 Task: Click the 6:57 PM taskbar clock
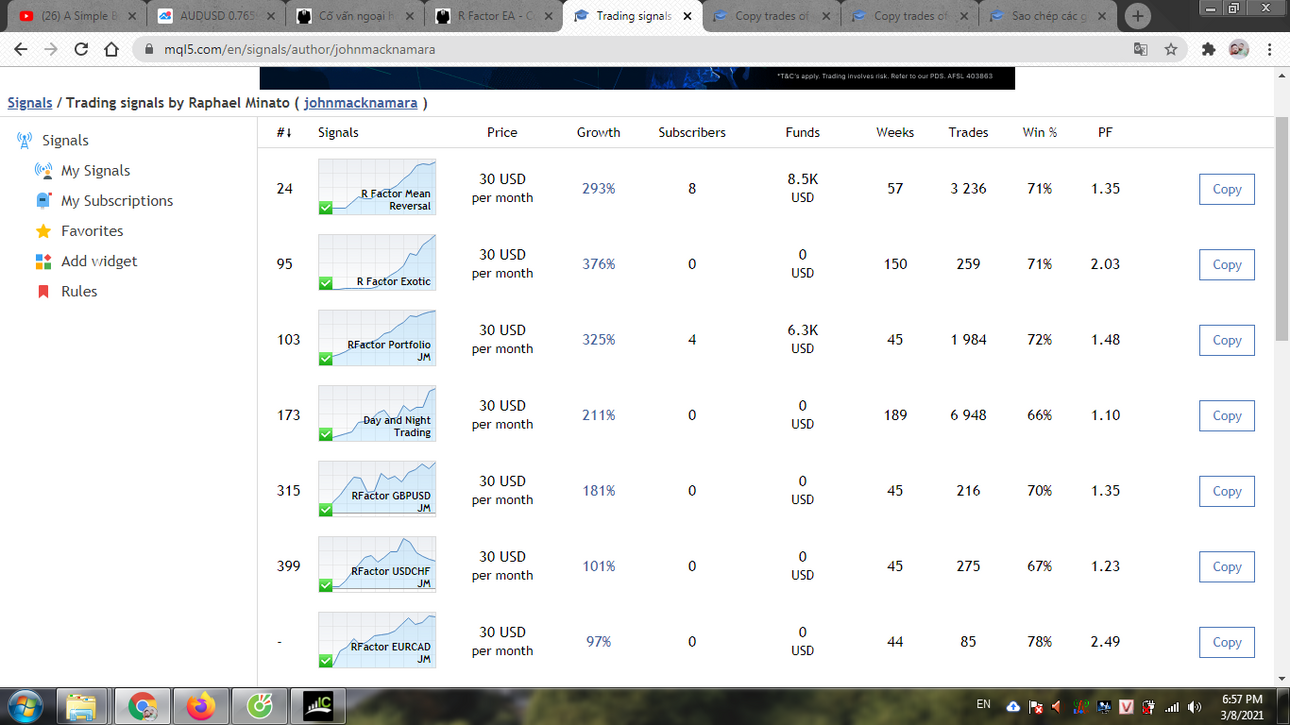[1242, 699]
